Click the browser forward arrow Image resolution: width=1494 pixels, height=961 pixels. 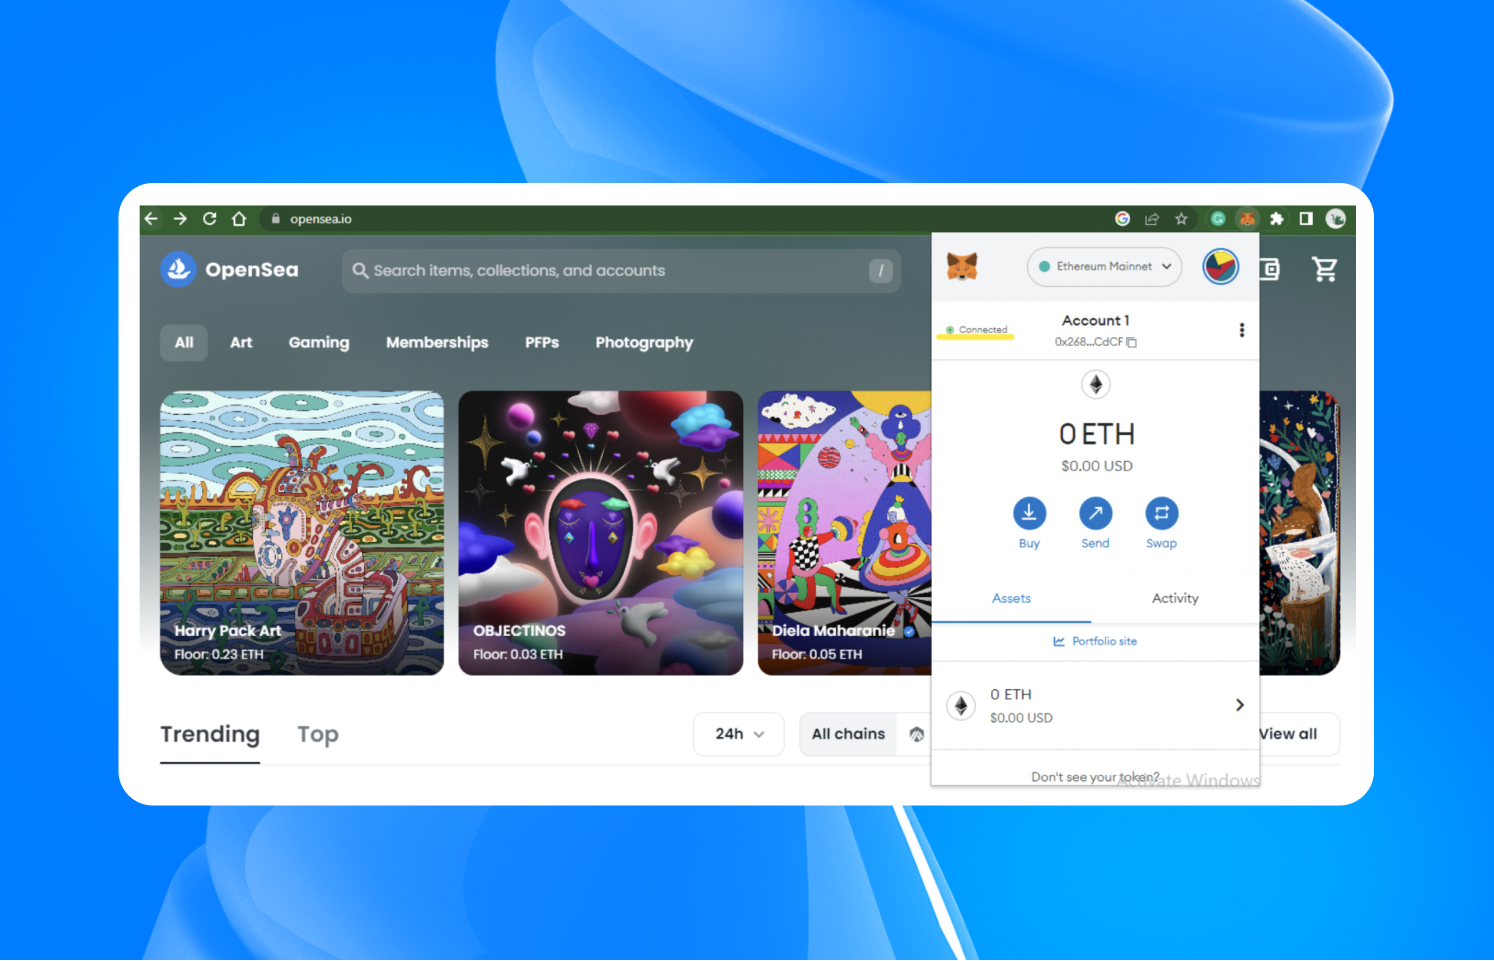pos(180,219)
